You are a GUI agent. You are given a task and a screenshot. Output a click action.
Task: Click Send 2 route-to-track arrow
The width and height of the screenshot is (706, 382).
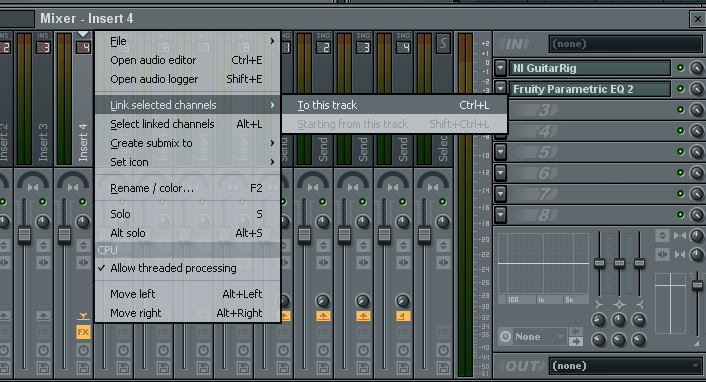(323, 316)
